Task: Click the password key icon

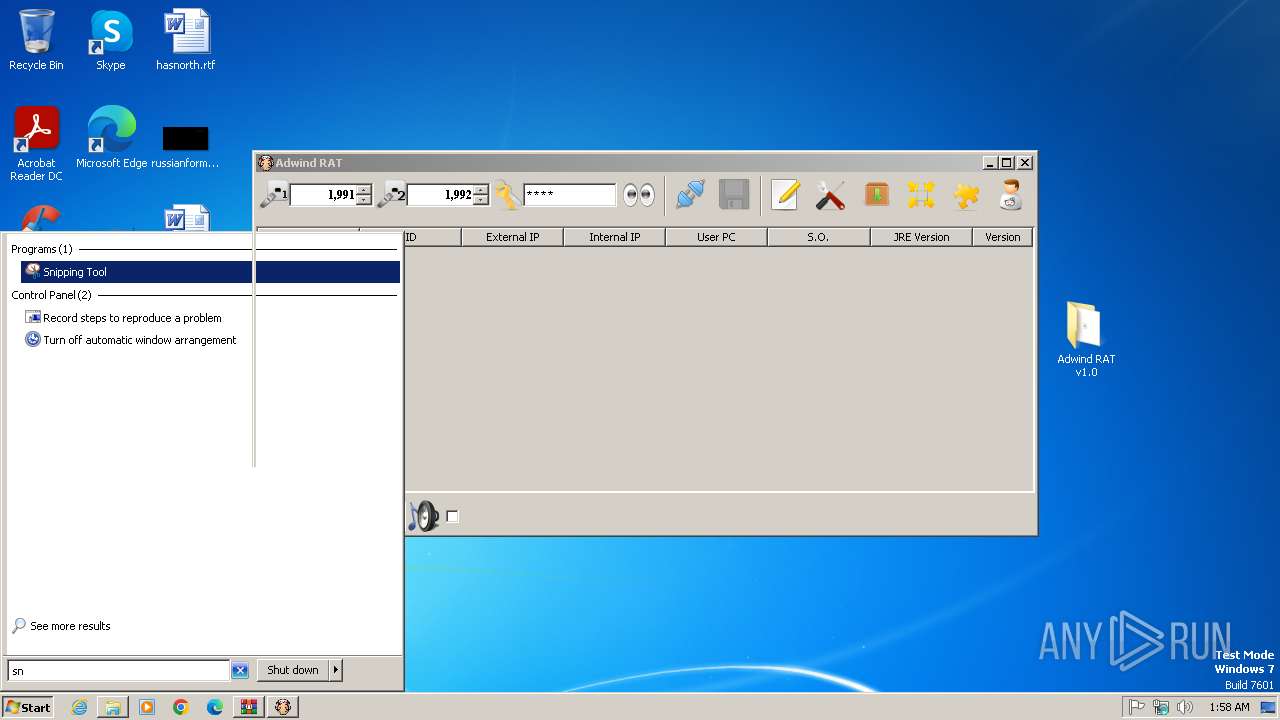Action: pos(507,195)
